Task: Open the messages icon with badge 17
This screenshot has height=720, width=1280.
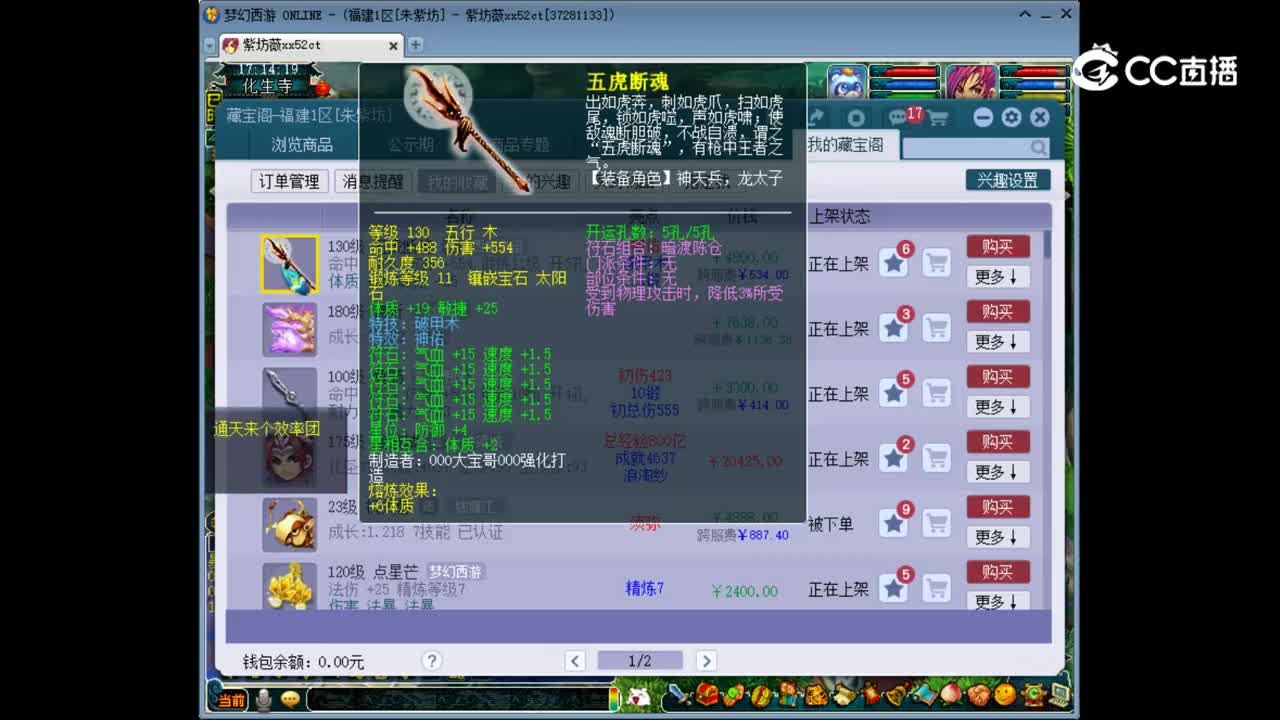Action: point(899,118)
